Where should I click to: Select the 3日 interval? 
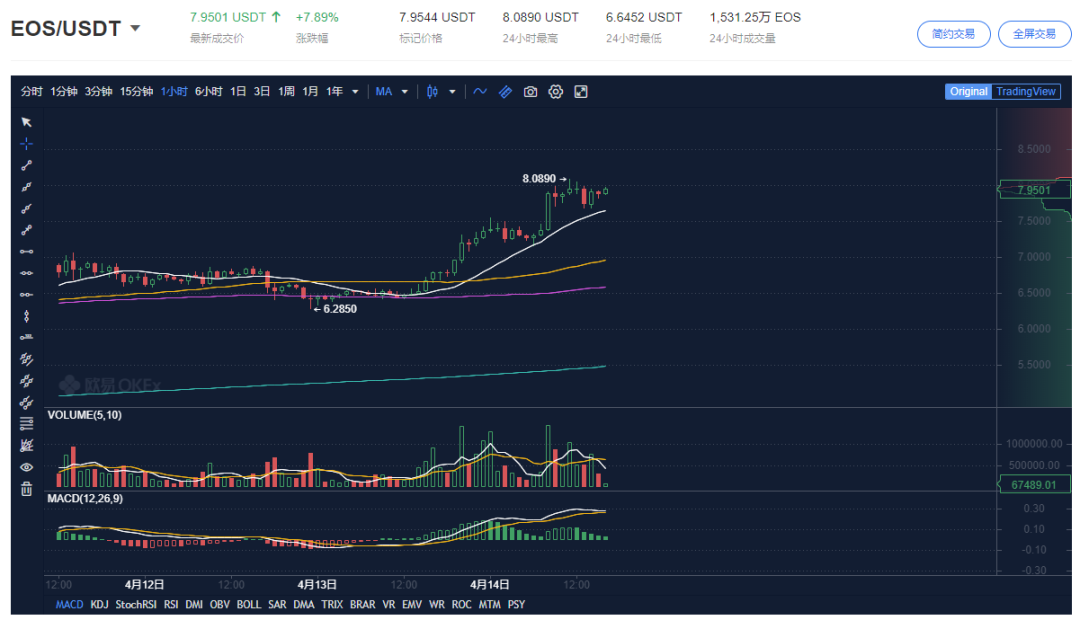(x=262, y=92)
